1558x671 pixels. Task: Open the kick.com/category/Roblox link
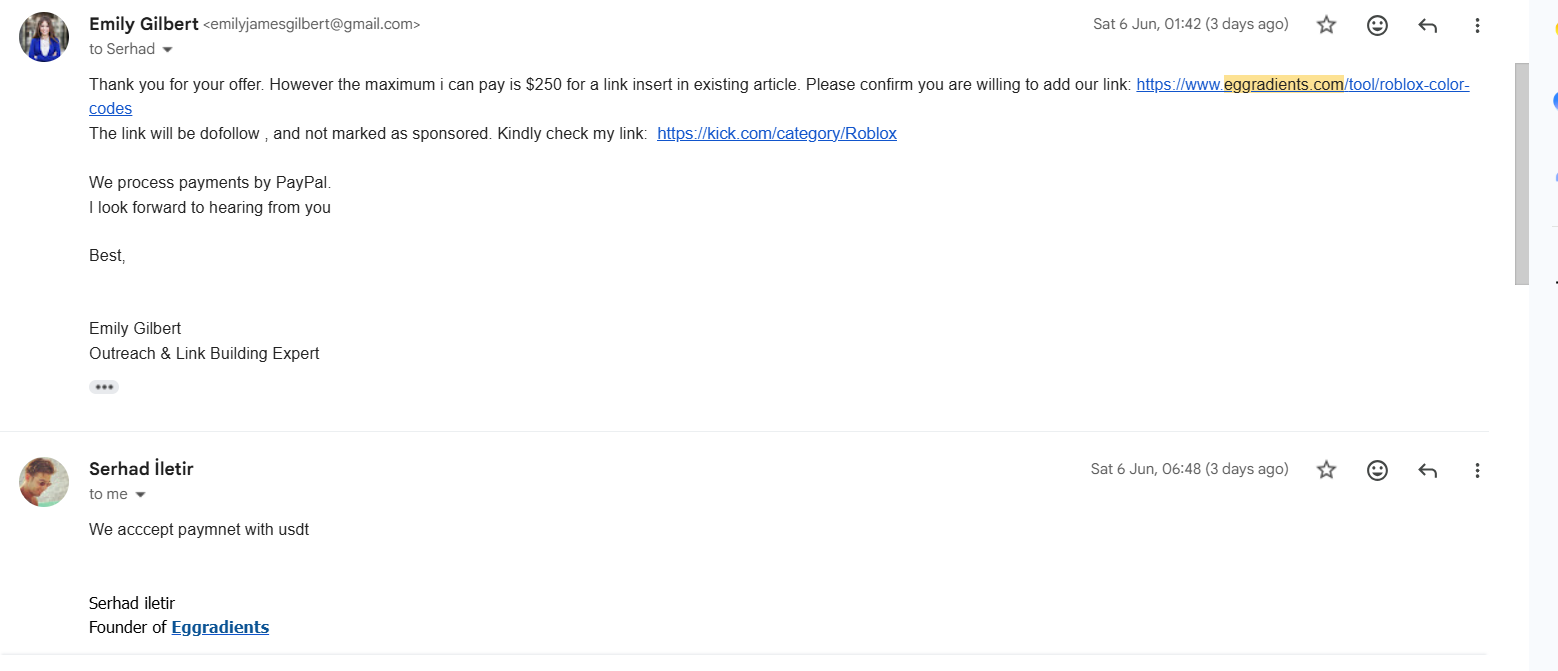click(777, 133)
